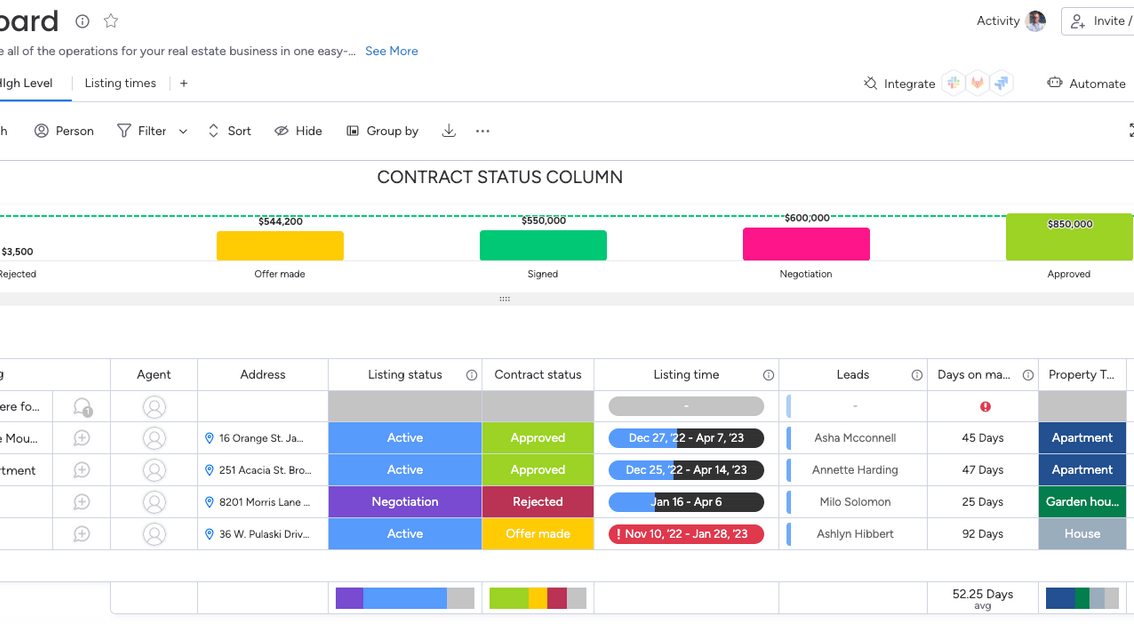Click the Automate robot icon

(1054, 83)
